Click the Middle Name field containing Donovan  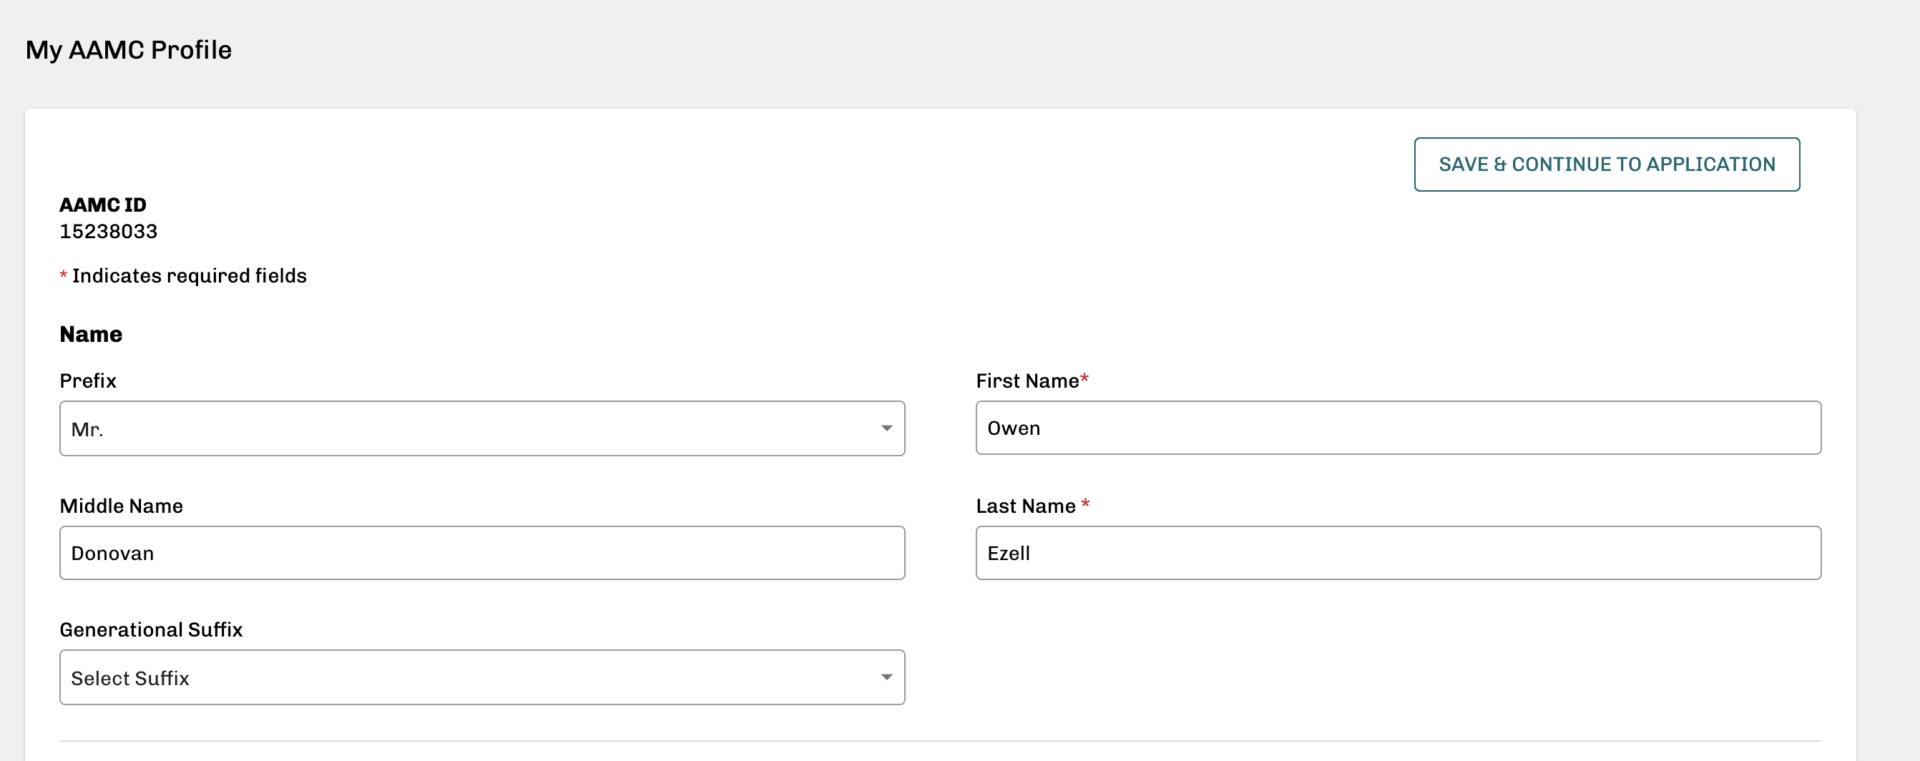(482, 553)
